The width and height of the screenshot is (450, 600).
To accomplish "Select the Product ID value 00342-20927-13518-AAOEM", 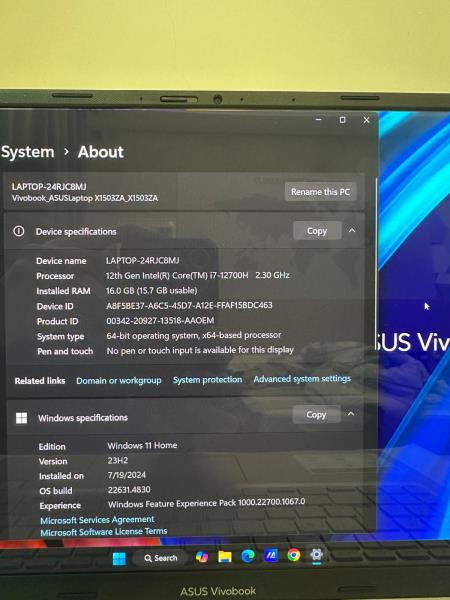I will (160, 321).
